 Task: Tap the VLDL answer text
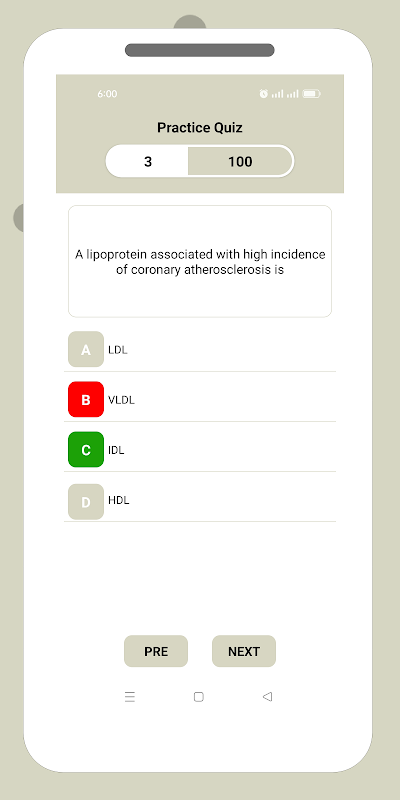pos(121,400)
